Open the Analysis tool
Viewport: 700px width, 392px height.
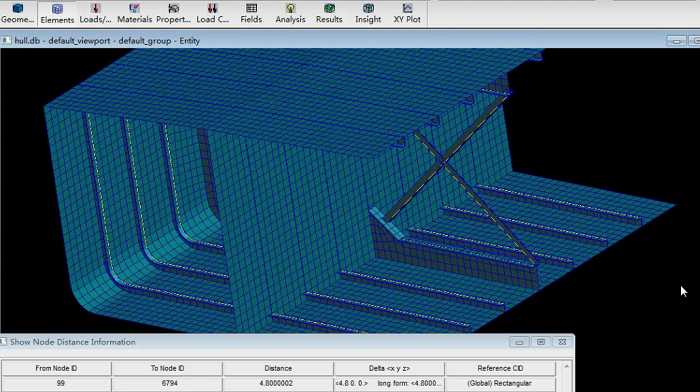click(290, 13)
